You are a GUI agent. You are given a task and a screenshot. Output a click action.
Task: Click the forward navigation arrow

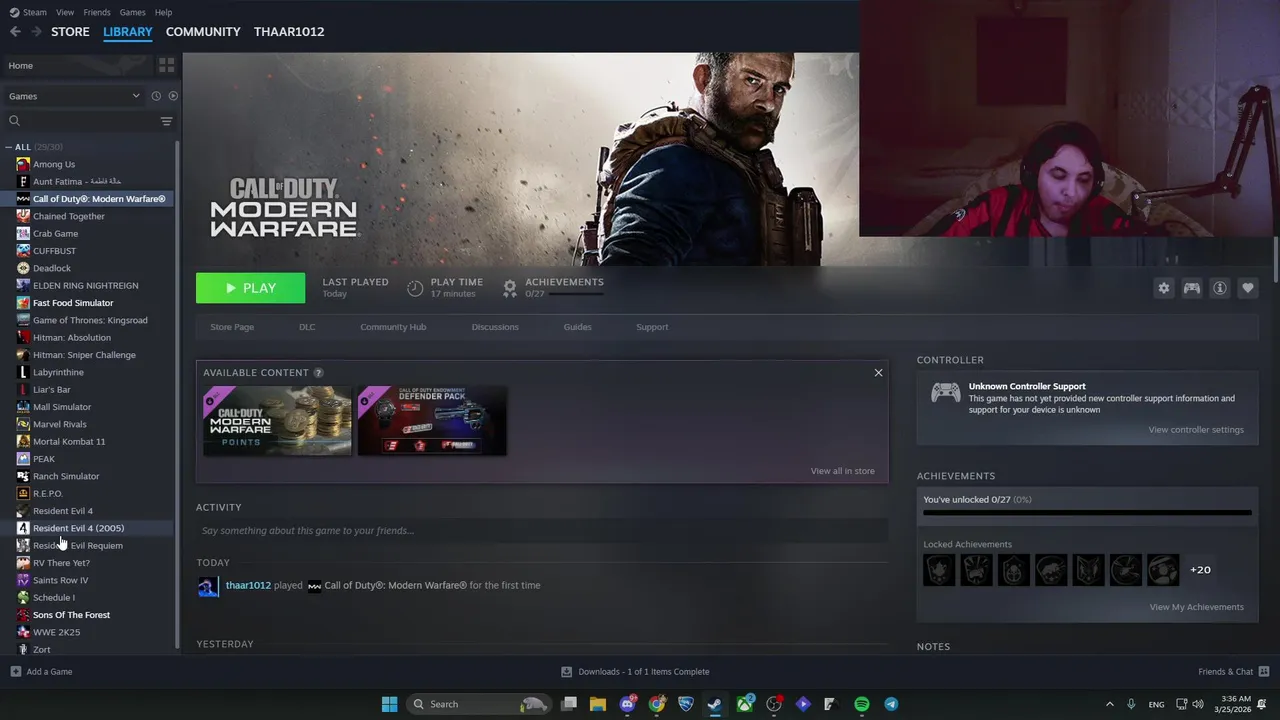pyautogui.click(x=36, y=32)
